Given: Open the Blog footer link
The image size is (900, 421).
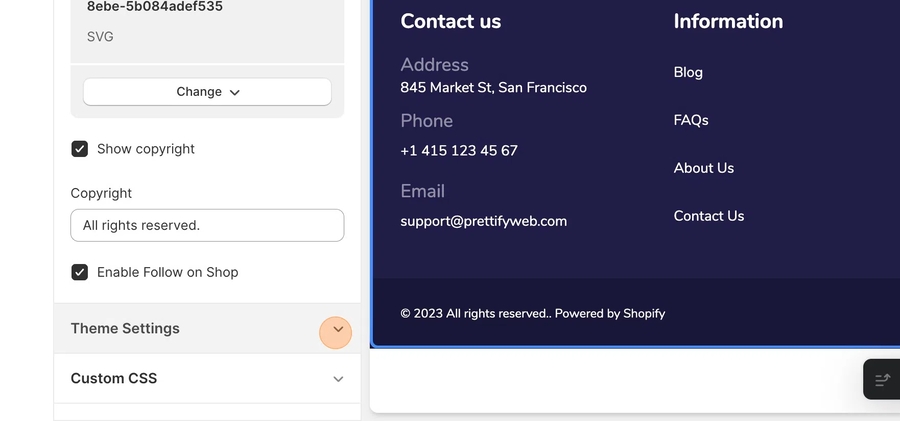Looking at the screenshot, I should pyautogui.click(x=688, y=72).
